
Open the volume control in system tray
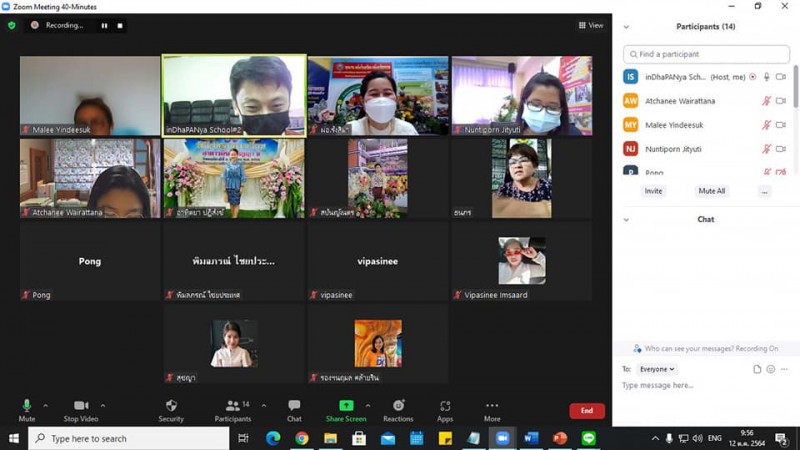tap(697, 438)
